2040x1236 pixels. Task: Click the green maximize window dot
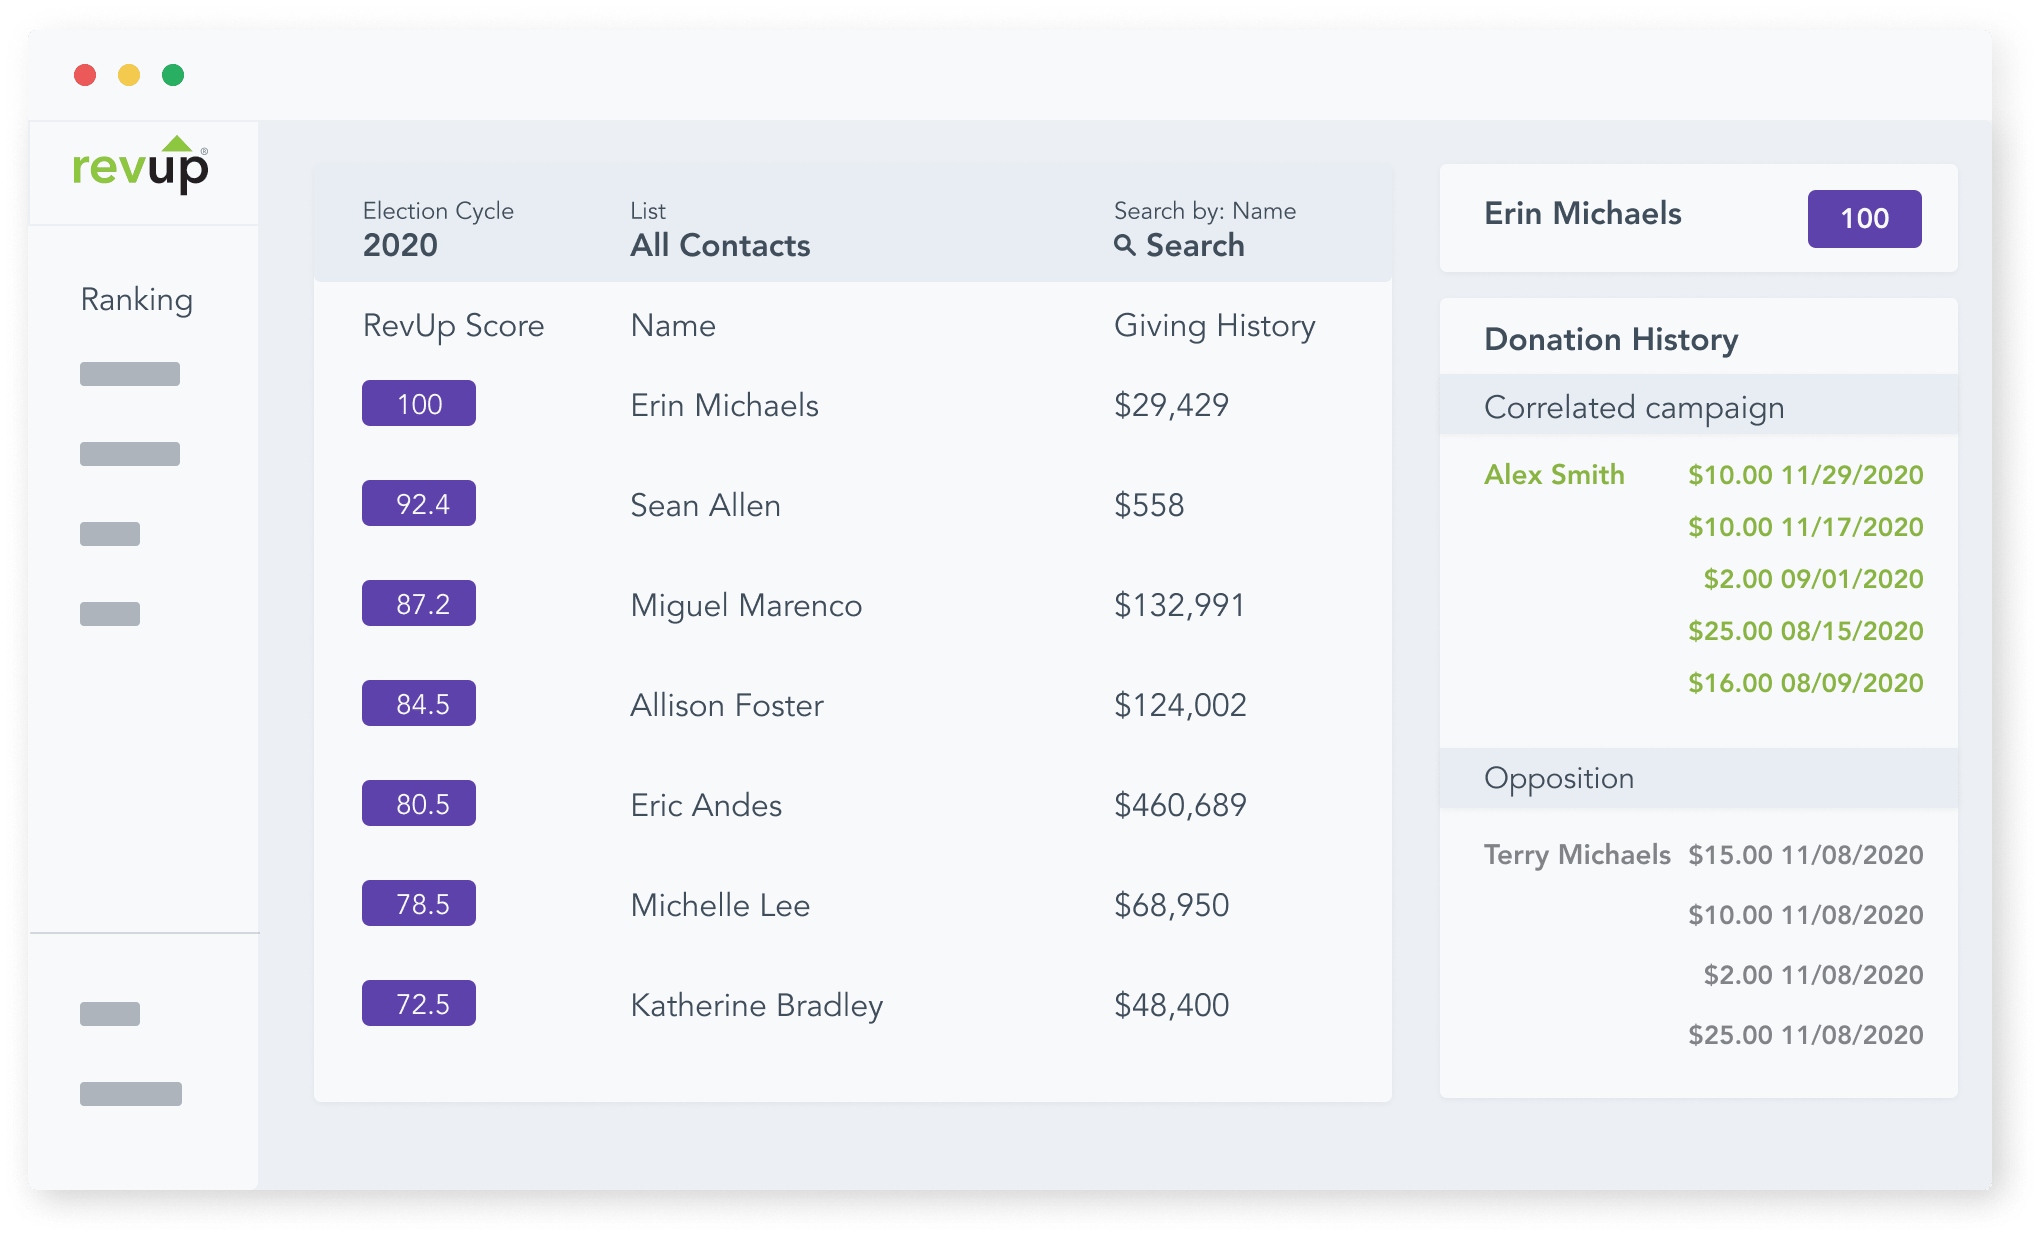(173, 75)
